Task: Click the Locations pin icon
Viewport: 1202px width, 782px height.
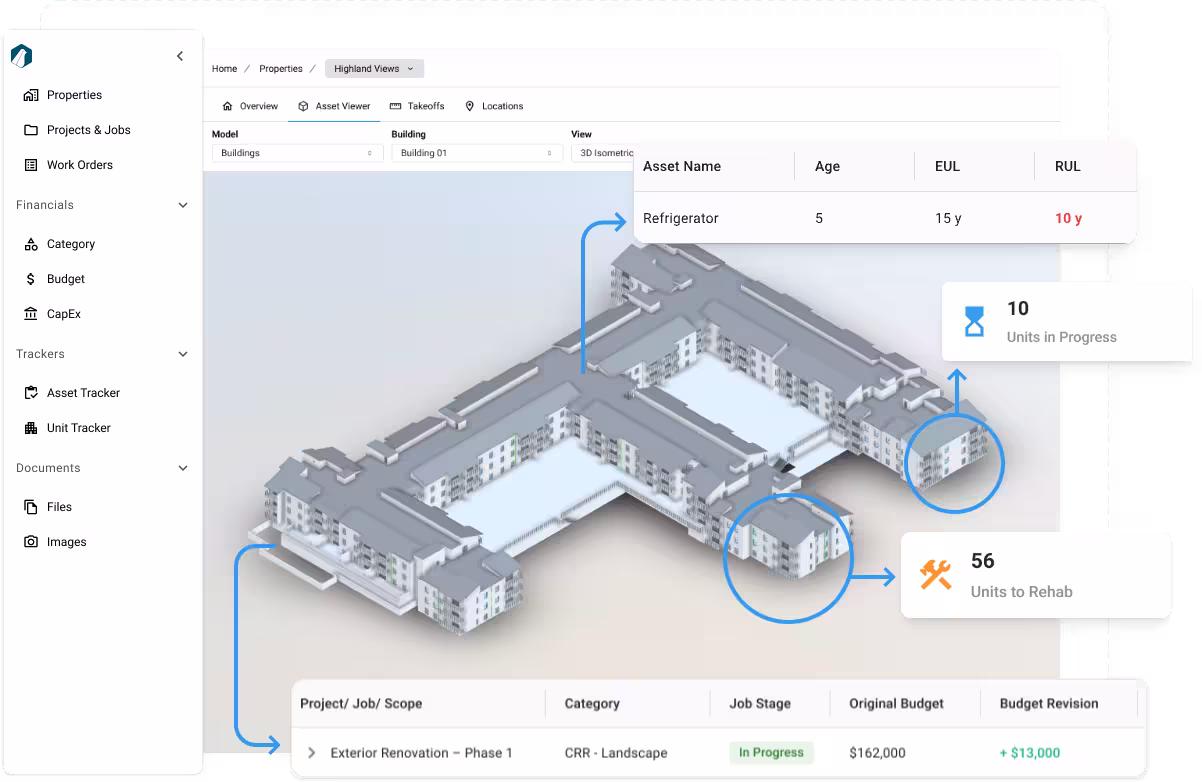Action: click(x=469, y=106)
